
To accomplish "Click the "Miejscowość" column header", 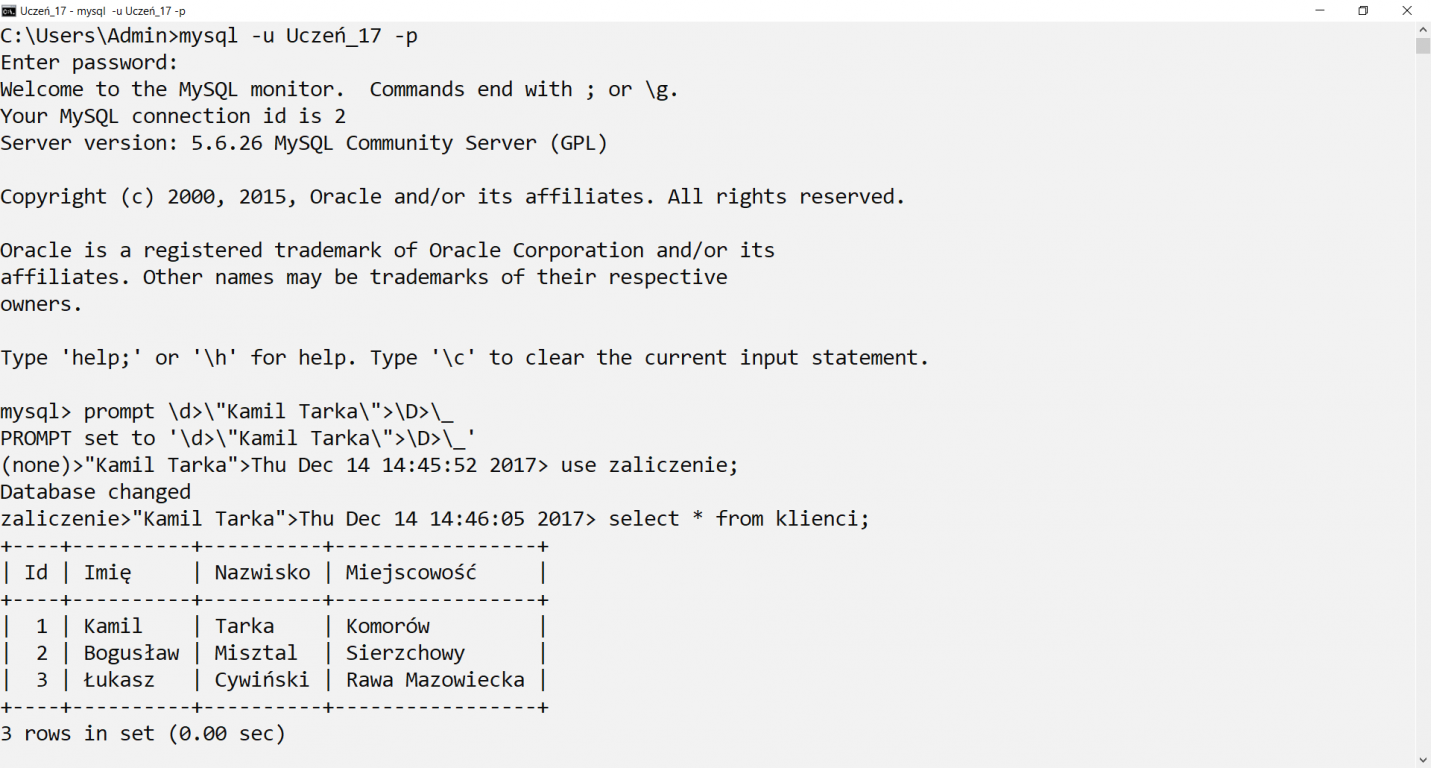I will coord(411,572).
